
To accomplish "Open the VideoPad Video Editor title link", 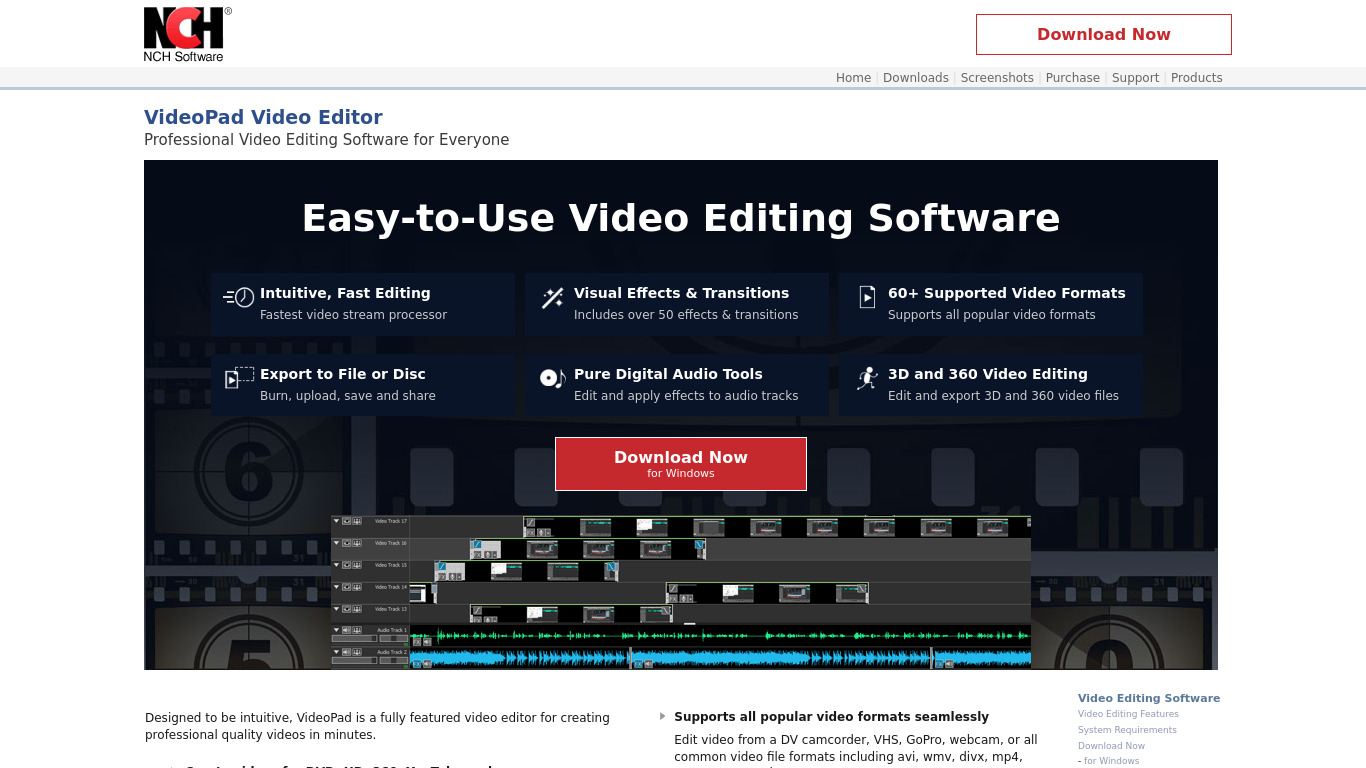I will (x=263, y=117).
